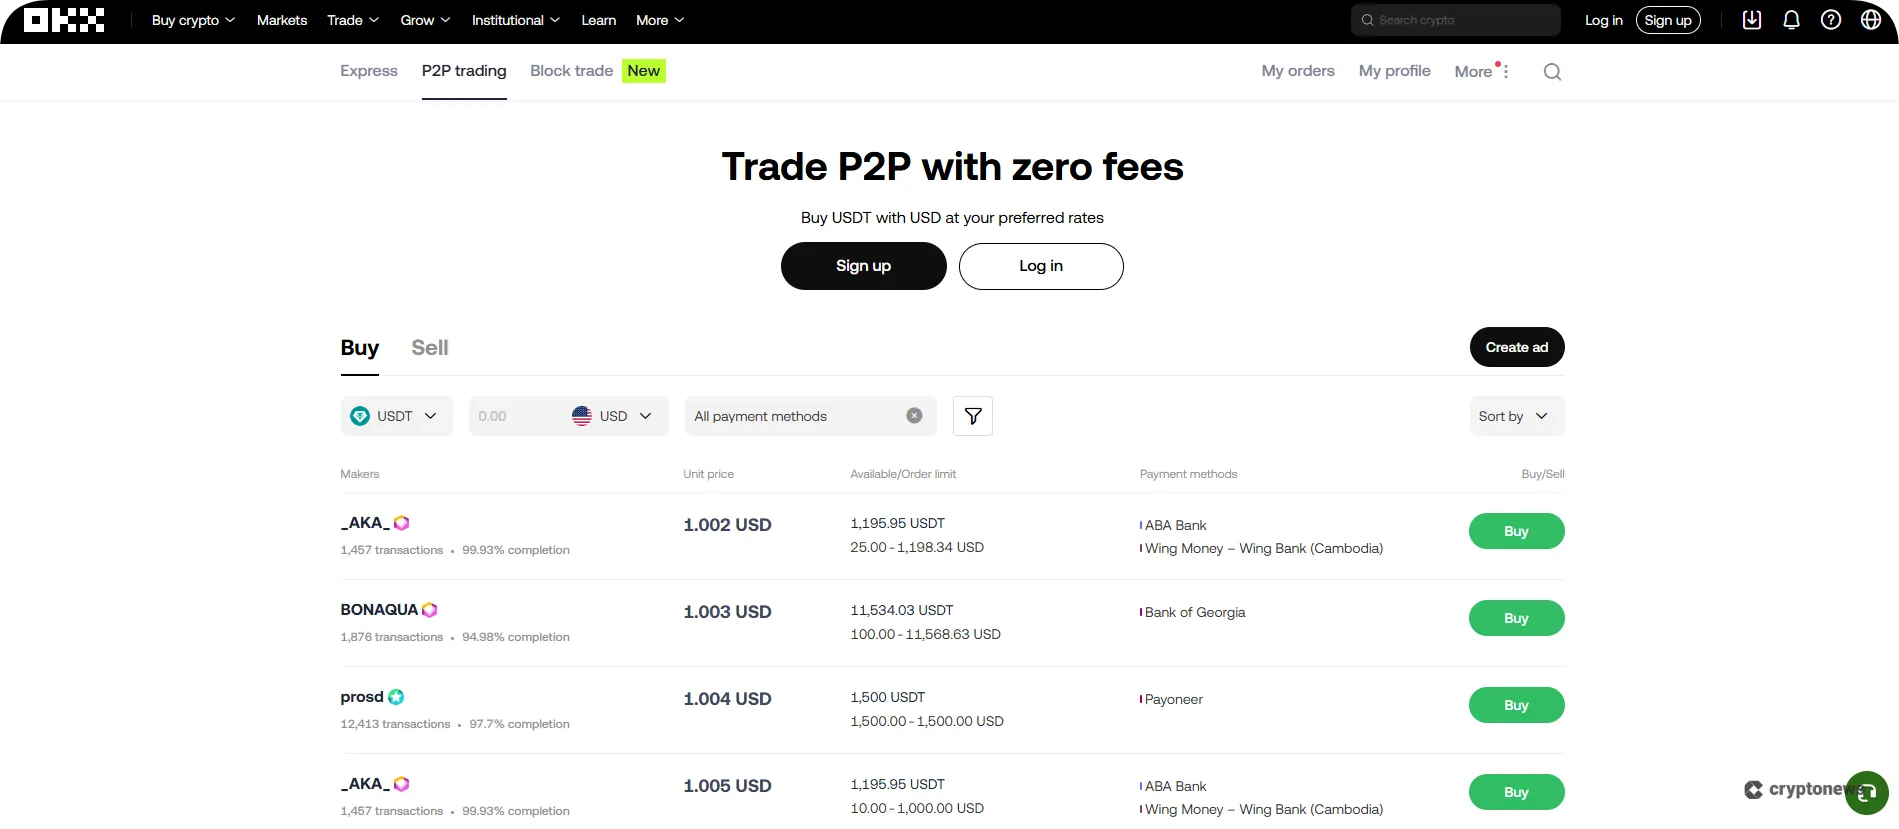1899x829 pixels.
Task: Switch to the Block trade tab
Action: click(x=571, y=70)
